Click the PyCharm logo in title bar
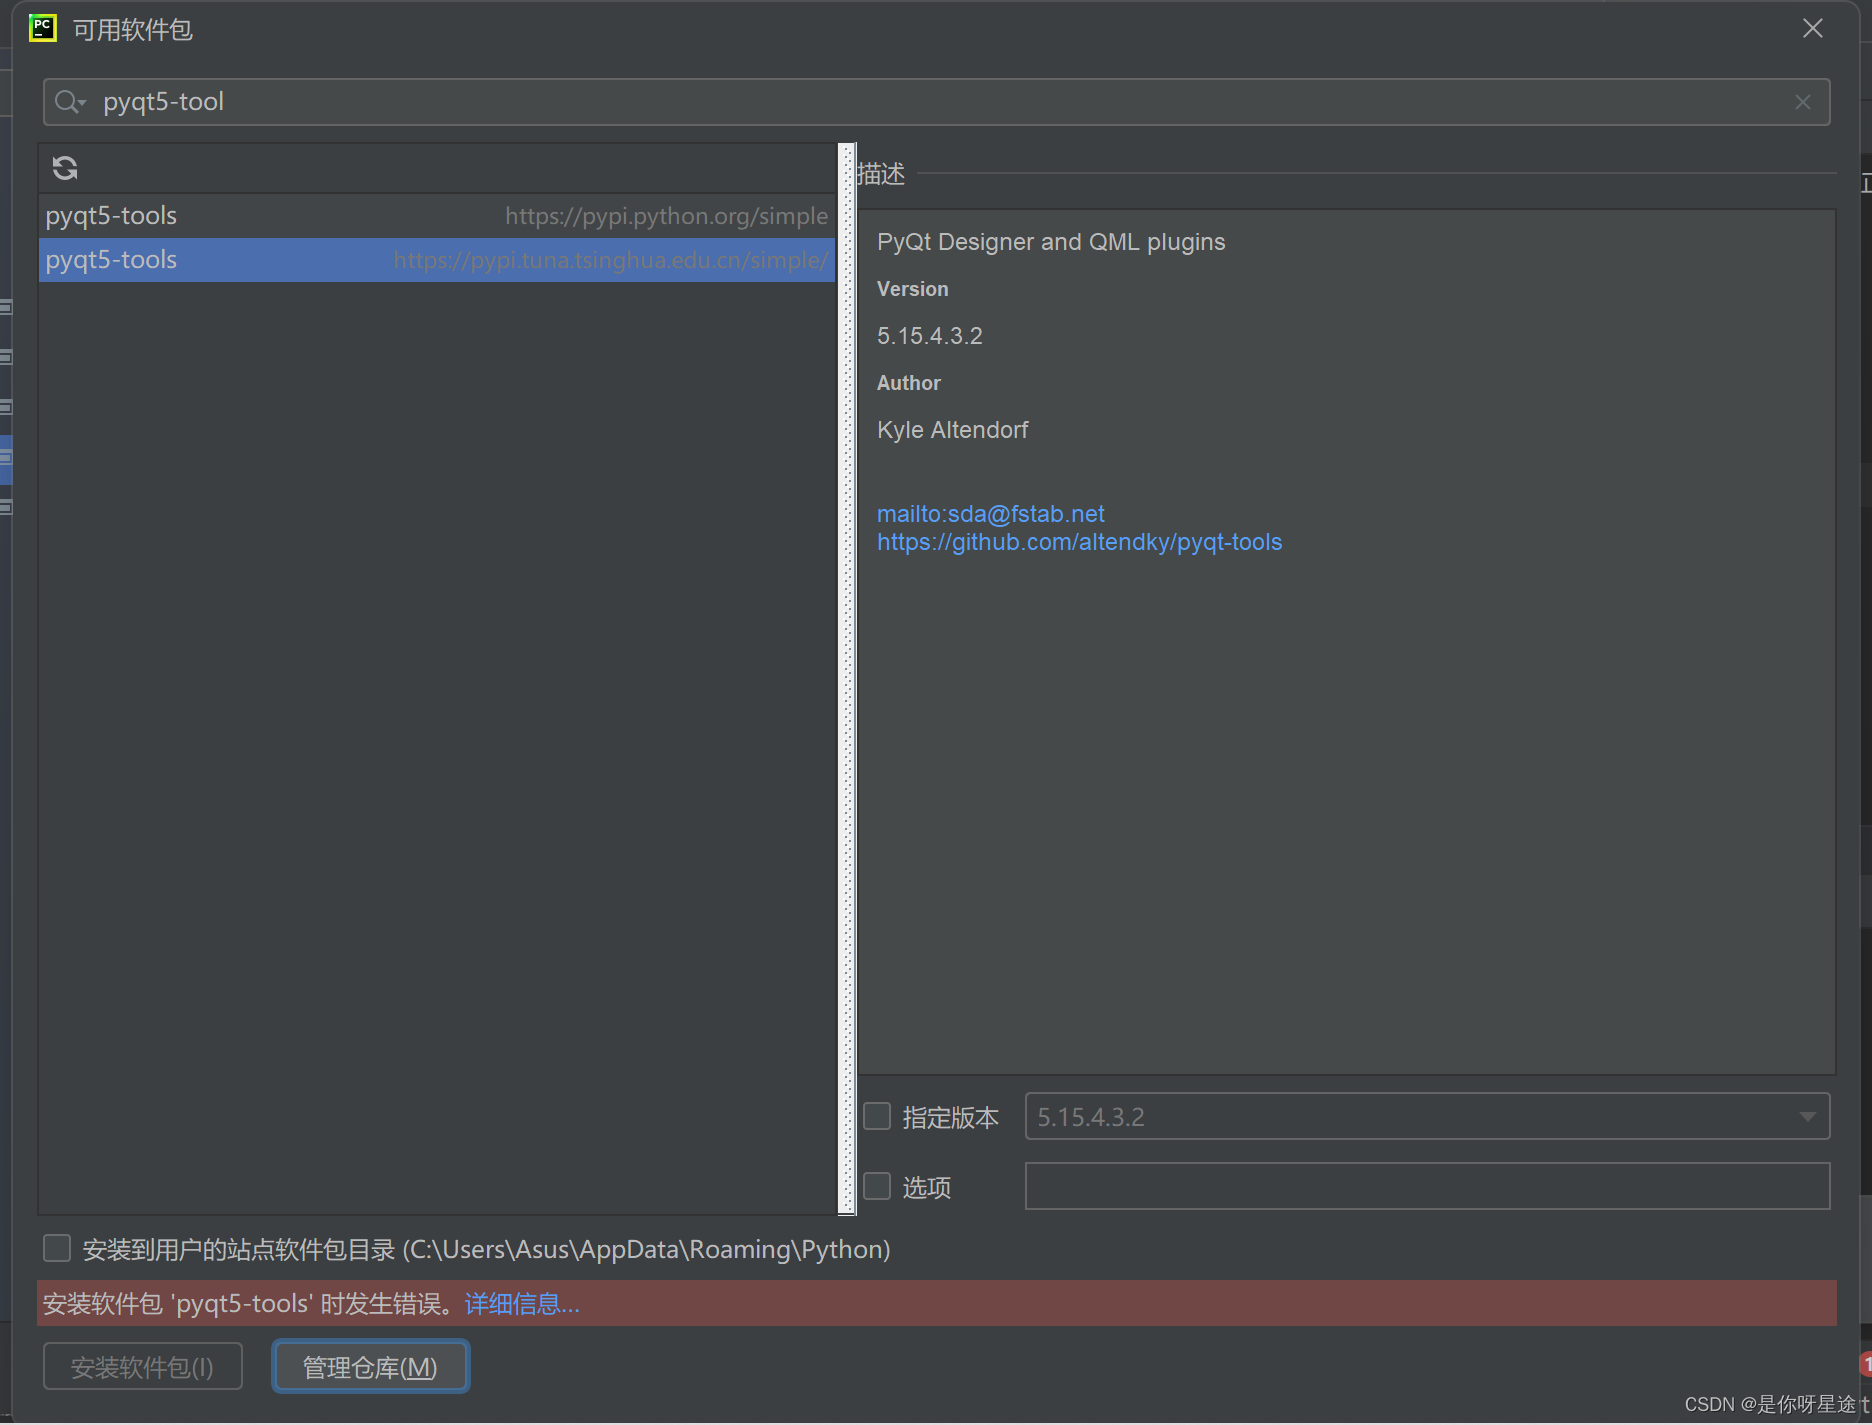The width and height of the screenshot is (1872, 1425). click(x=43, y=28)
